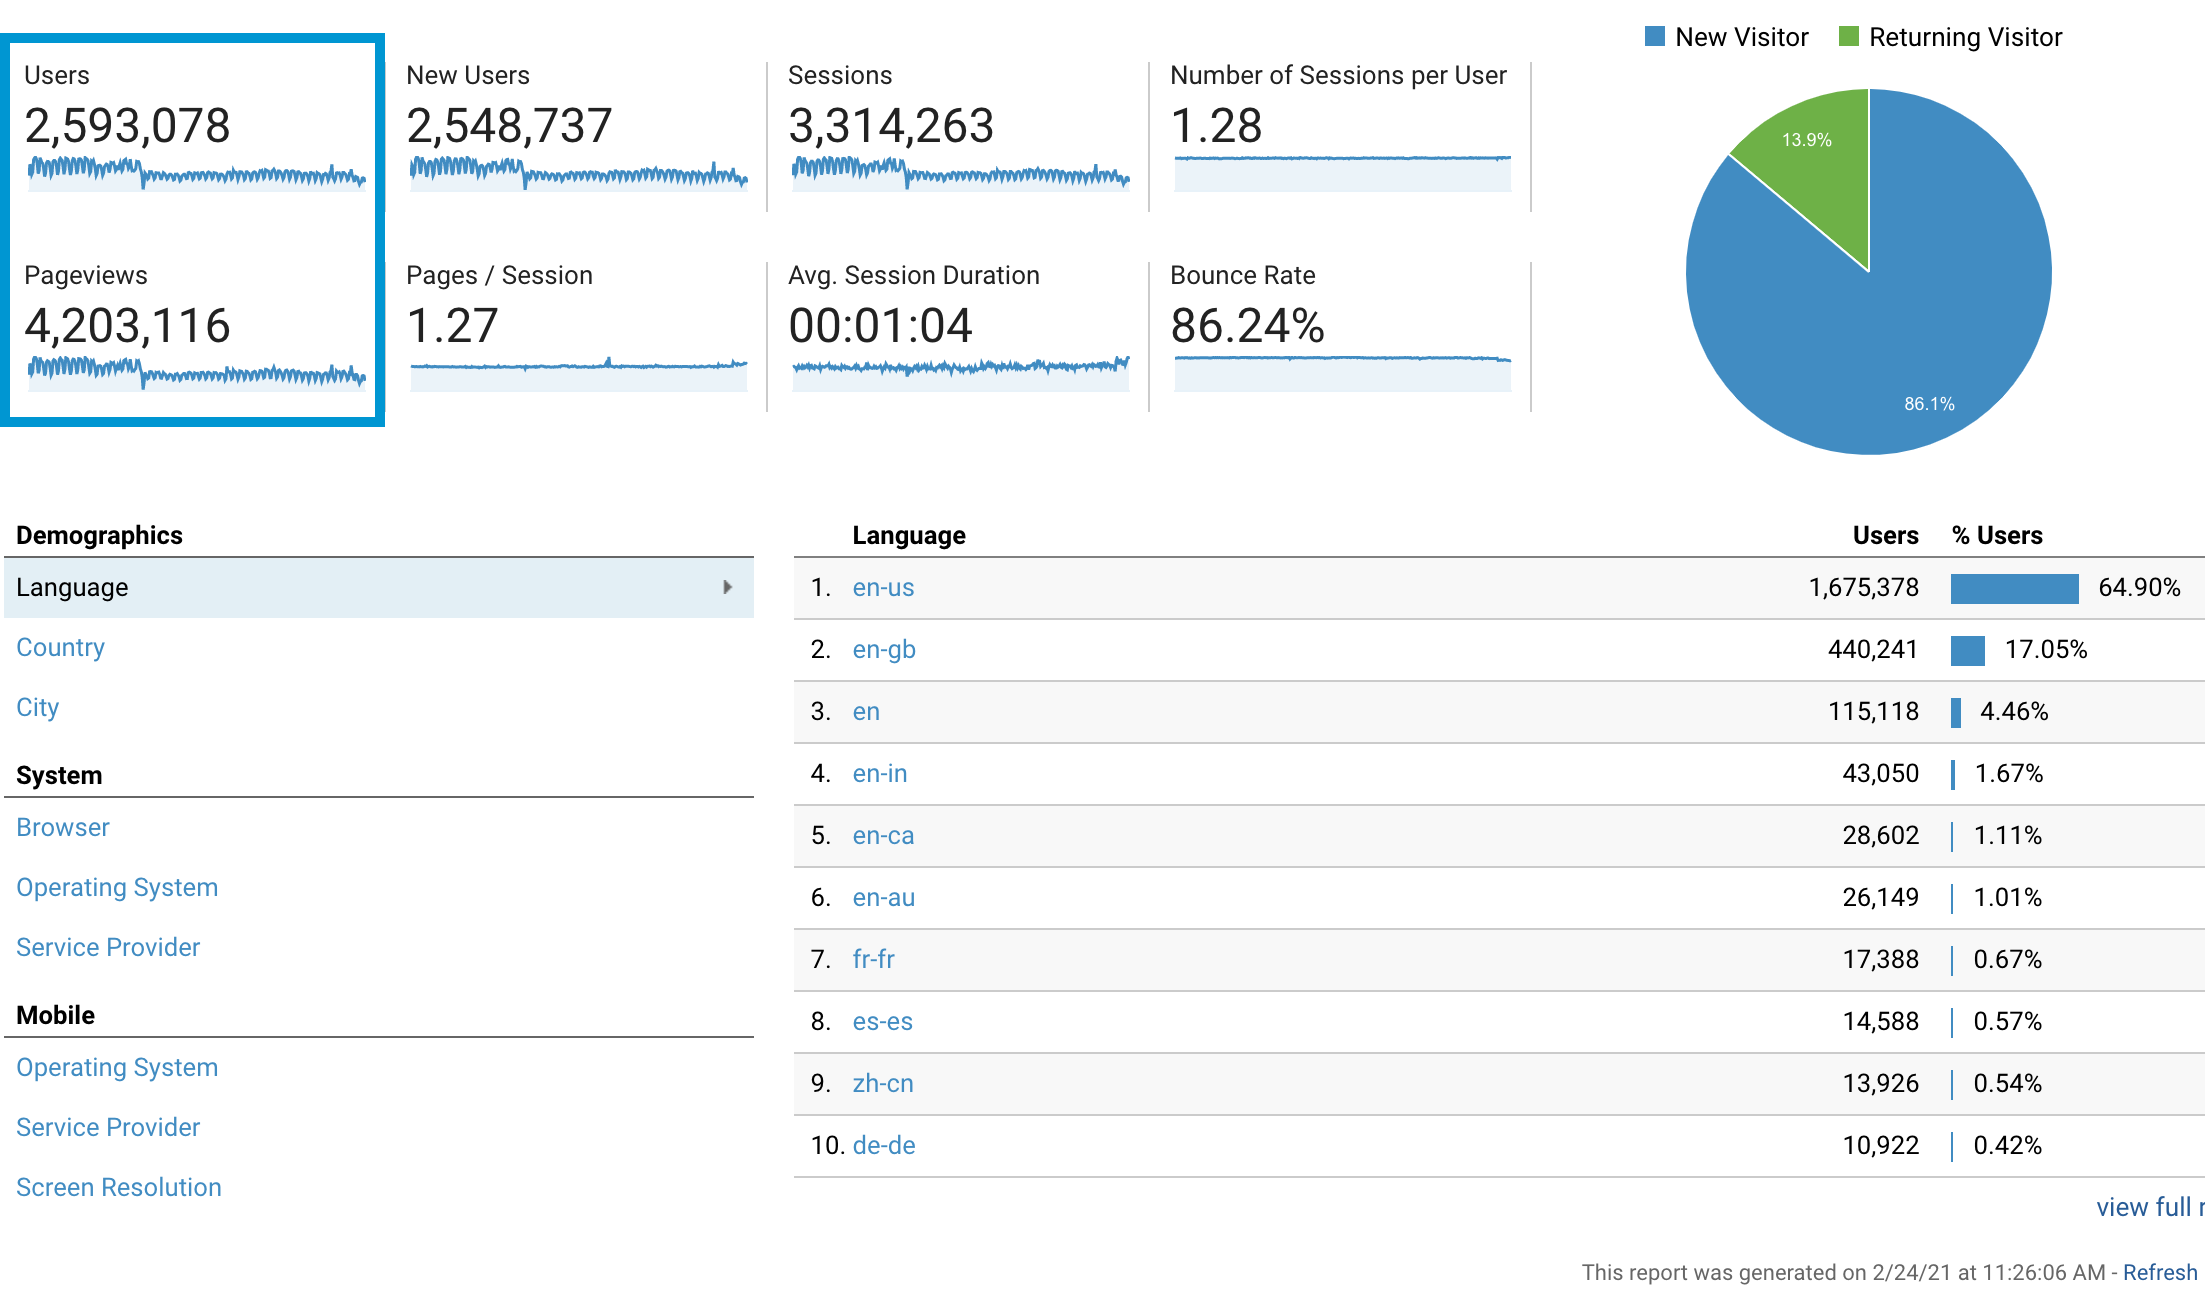Open the Country demographics report
The width and height of the screenshot is (2205, 1298).
click(60, 647)
